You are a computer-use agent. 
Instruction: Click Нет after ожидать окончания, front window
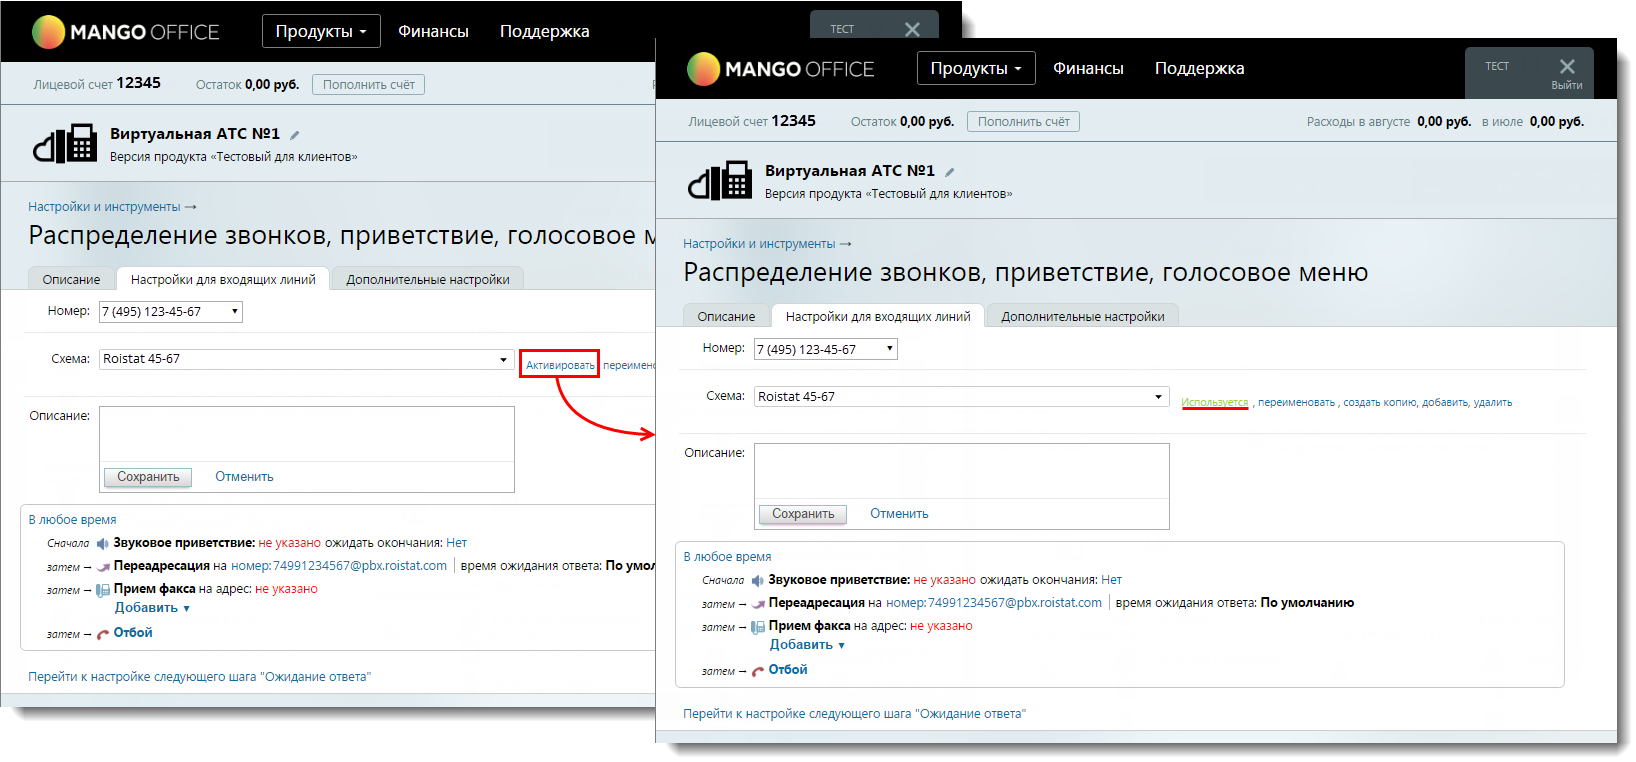tap(1111, 580)
